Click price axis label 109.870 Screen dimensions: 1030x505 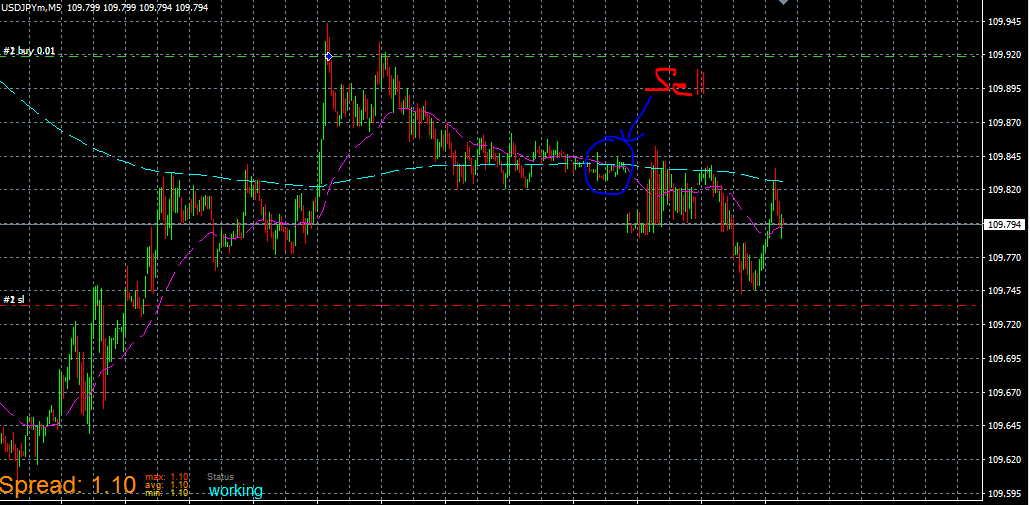coord(1004,123)
